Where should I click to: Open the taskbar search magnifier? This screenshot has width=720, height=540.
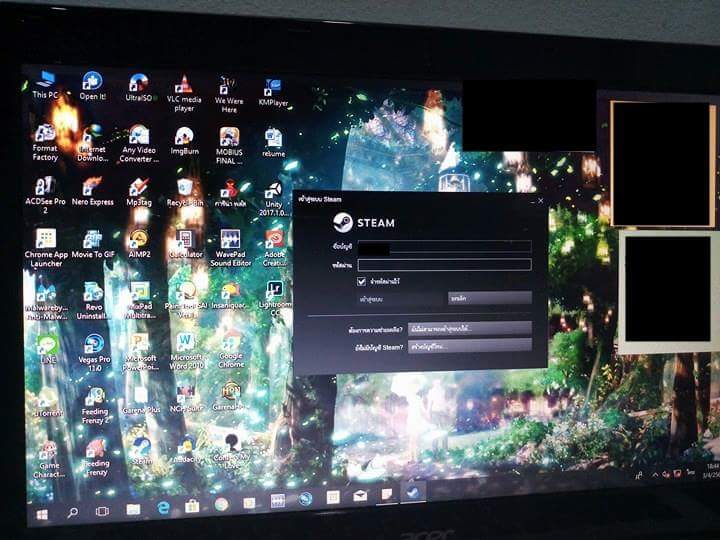click(72, 512)
